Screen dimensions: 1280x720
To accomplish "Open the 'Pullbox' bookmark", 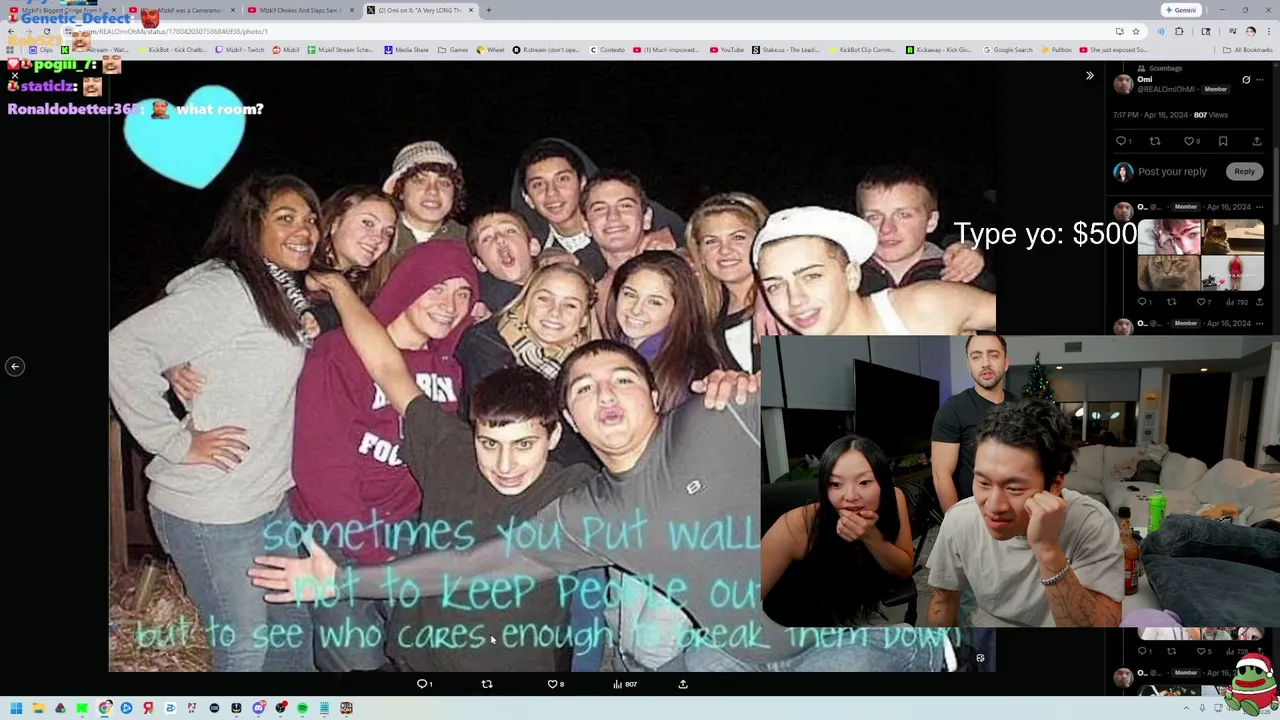I will point(1056,50).
